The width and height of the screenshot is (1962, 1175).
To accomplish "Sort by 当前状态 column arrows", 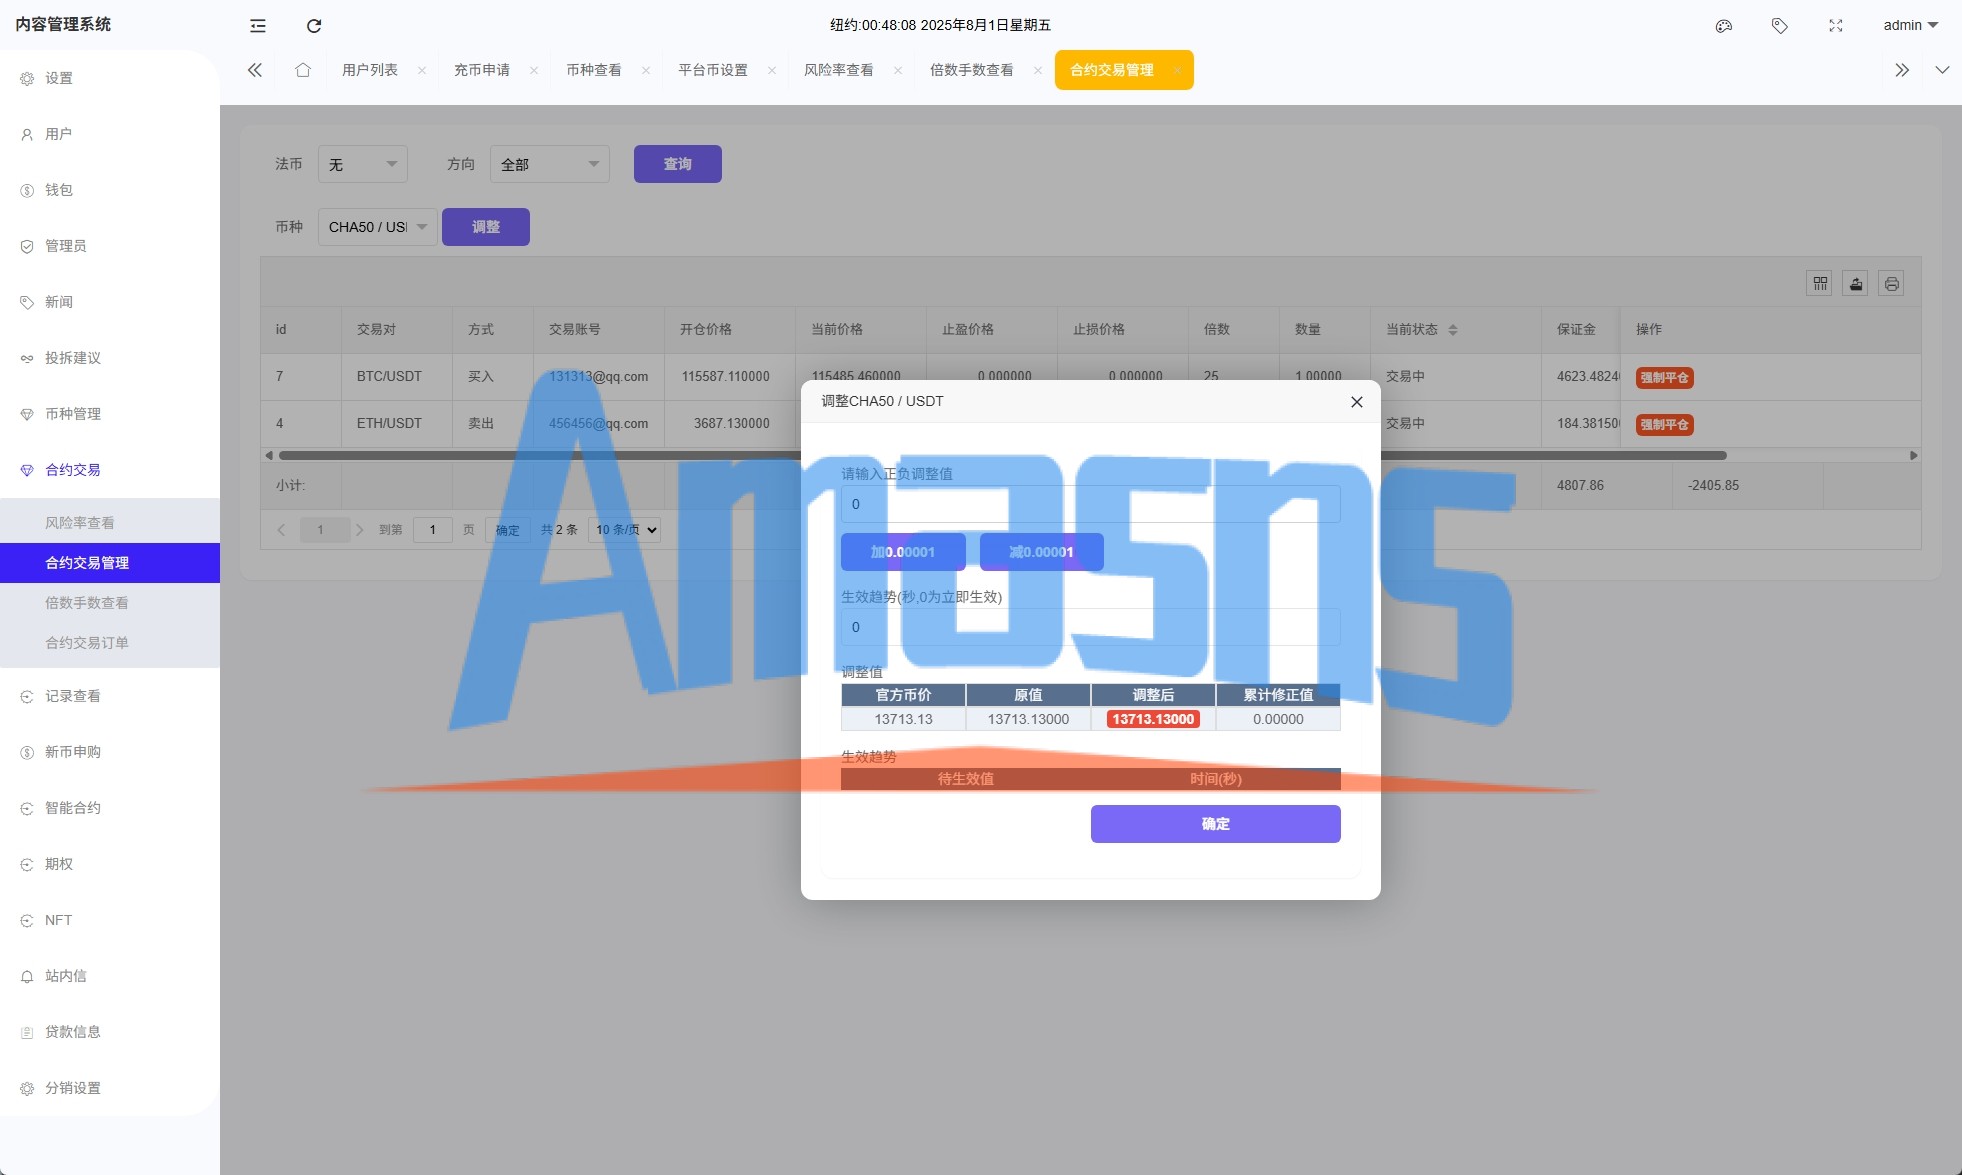I will [x=1453, y=330].
